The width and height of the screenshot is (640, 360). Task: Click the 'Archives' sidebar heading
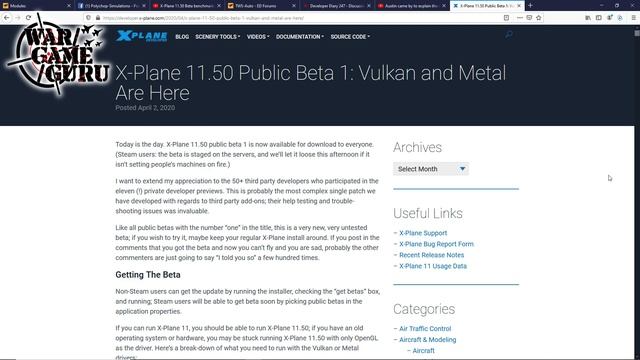point(417,147)
